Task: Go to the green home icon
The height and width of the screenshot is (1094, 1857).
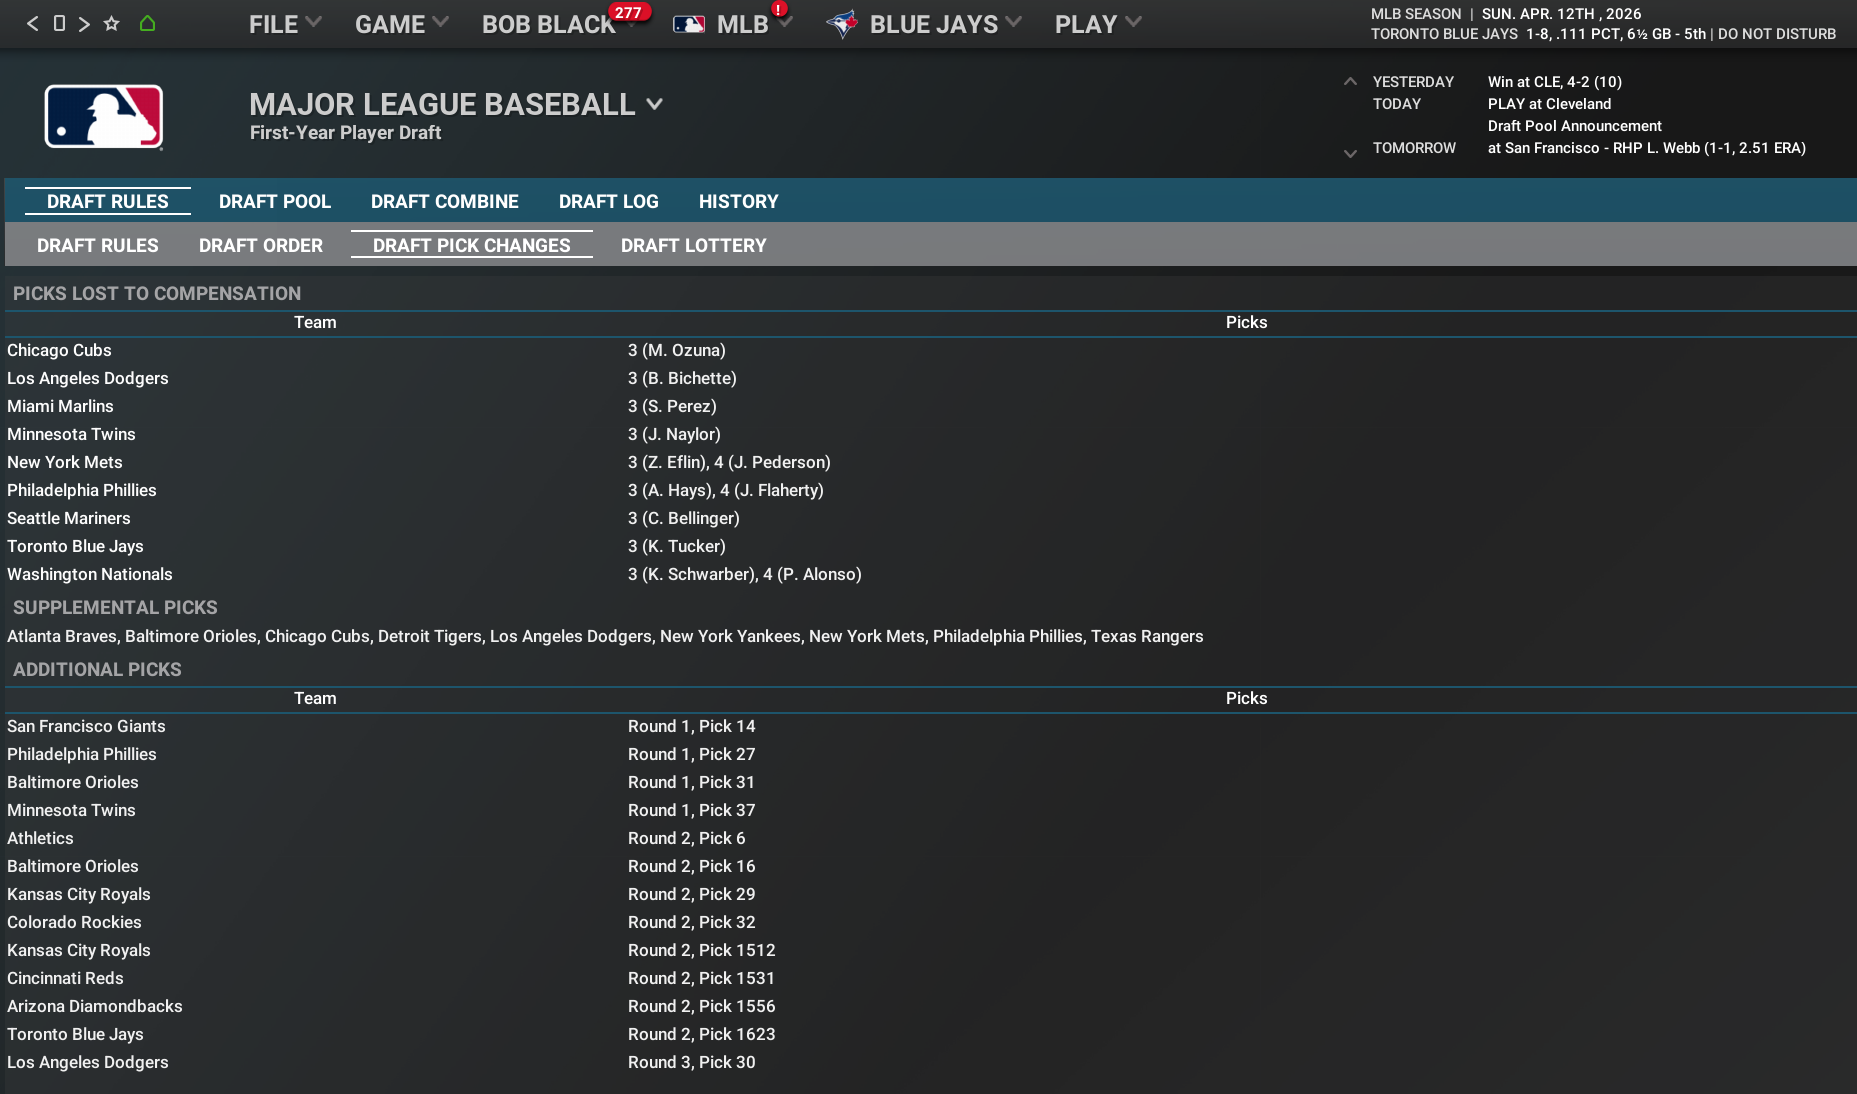Action: pyautogui.click(x=147, y=23)
